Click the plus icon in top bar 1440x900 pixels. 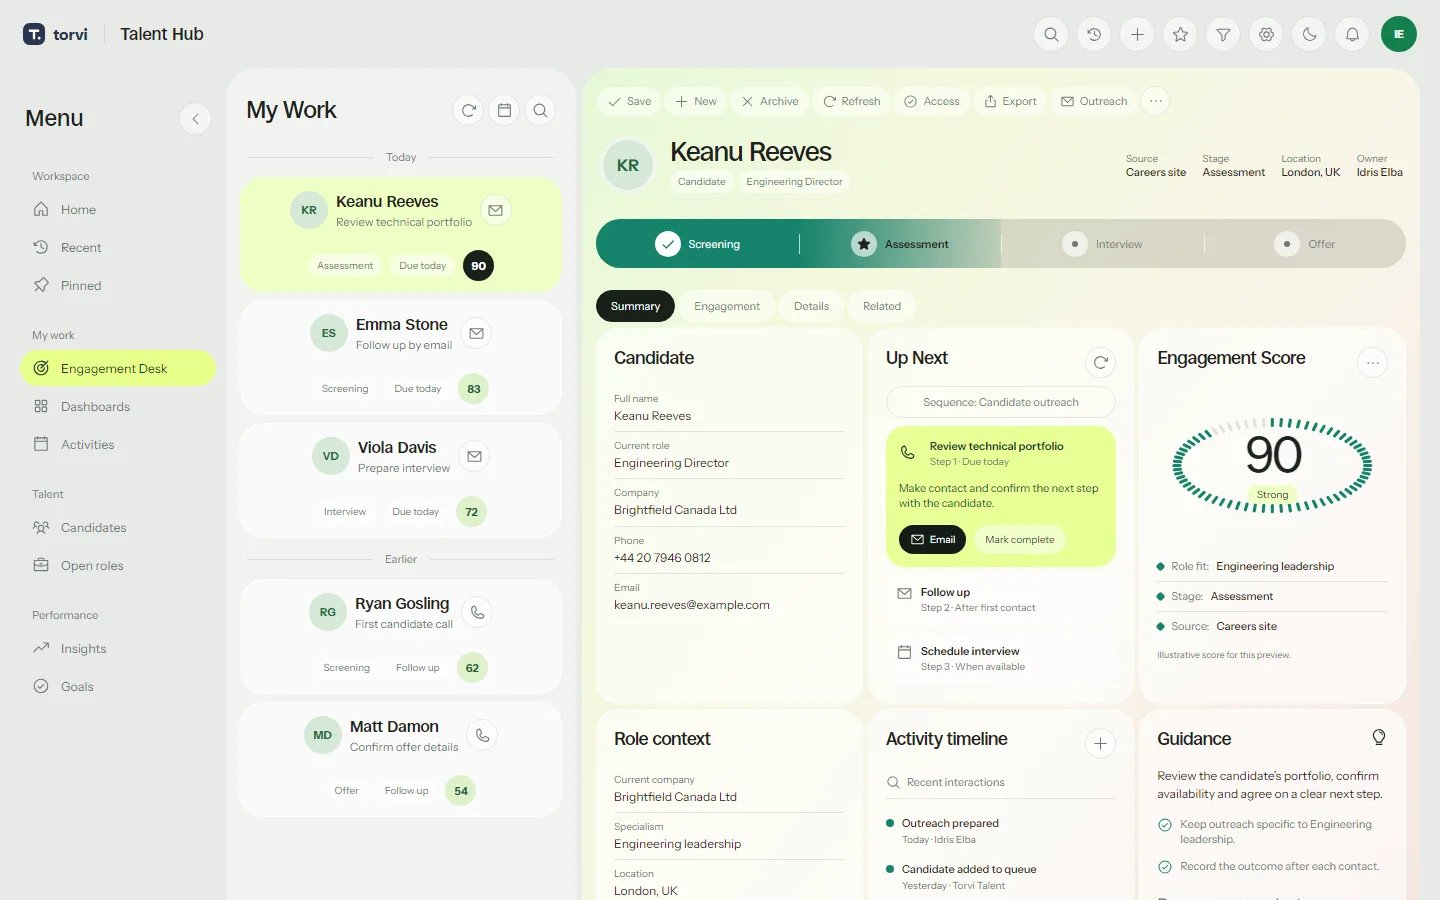1137,34
